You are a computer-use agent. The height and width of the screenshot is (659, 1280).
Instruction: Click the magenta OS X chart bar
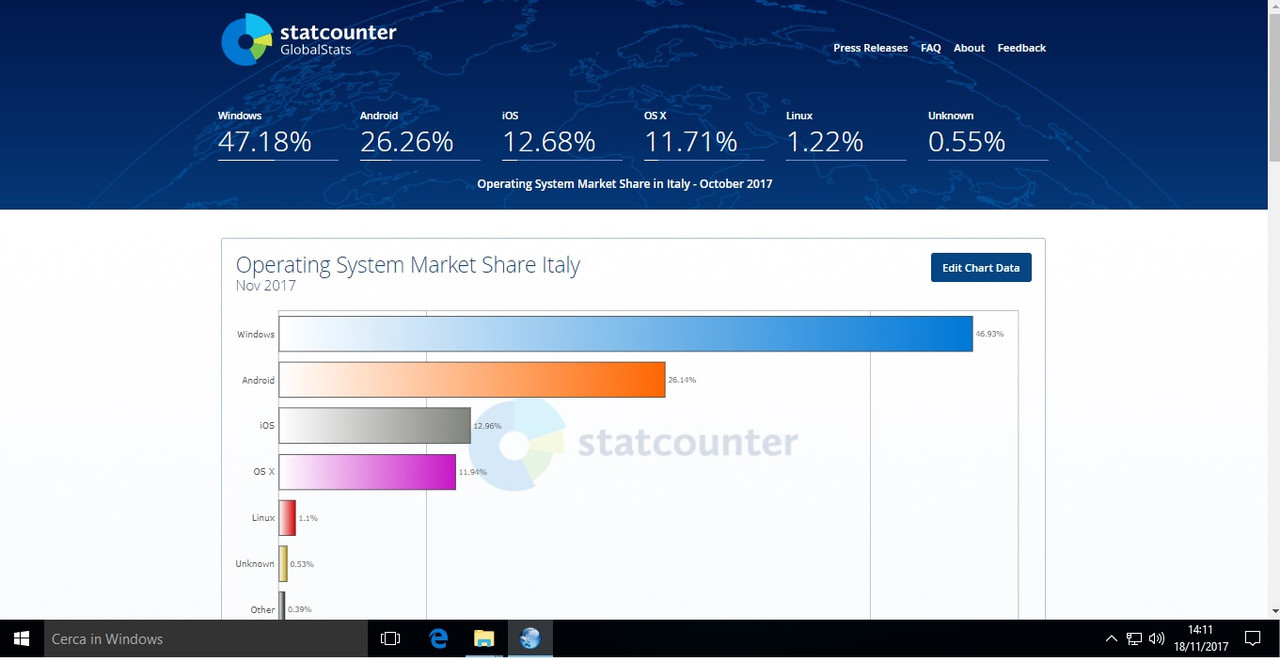coord(367,472)
